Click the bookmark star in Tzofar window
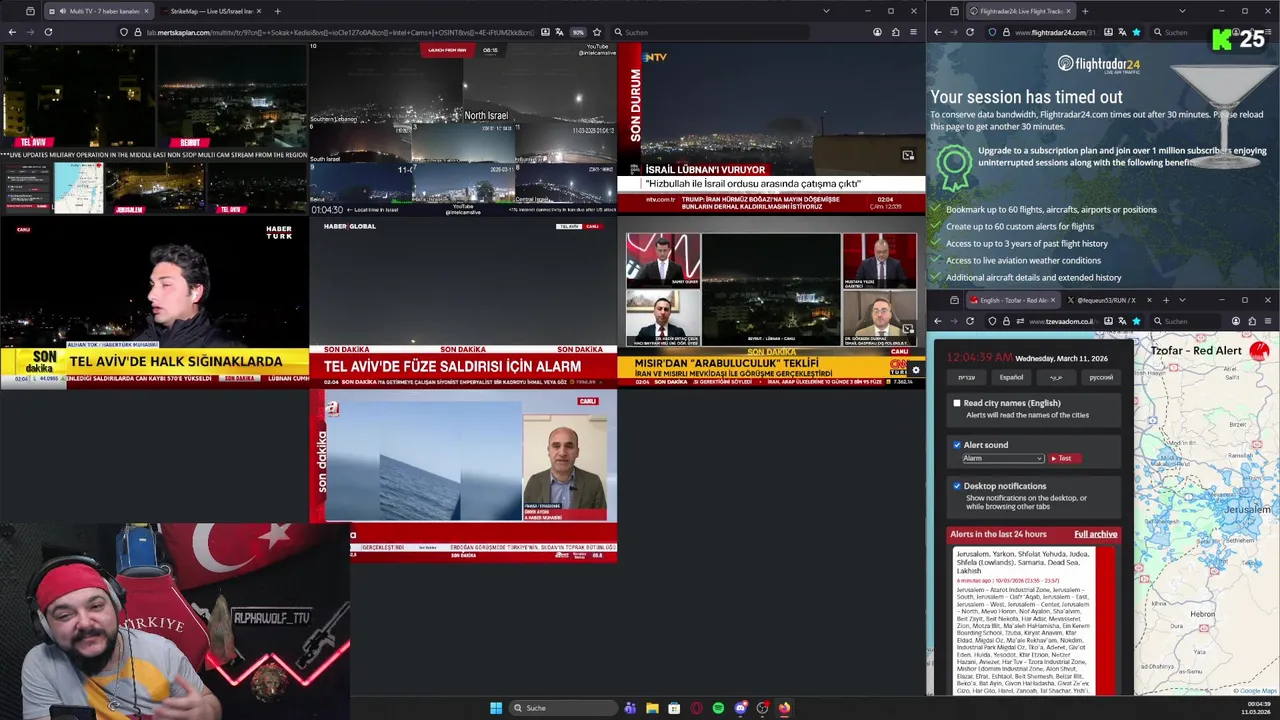Image resolution: width=1280 pixels, height=720 pixels. [x=1137, y=321]
